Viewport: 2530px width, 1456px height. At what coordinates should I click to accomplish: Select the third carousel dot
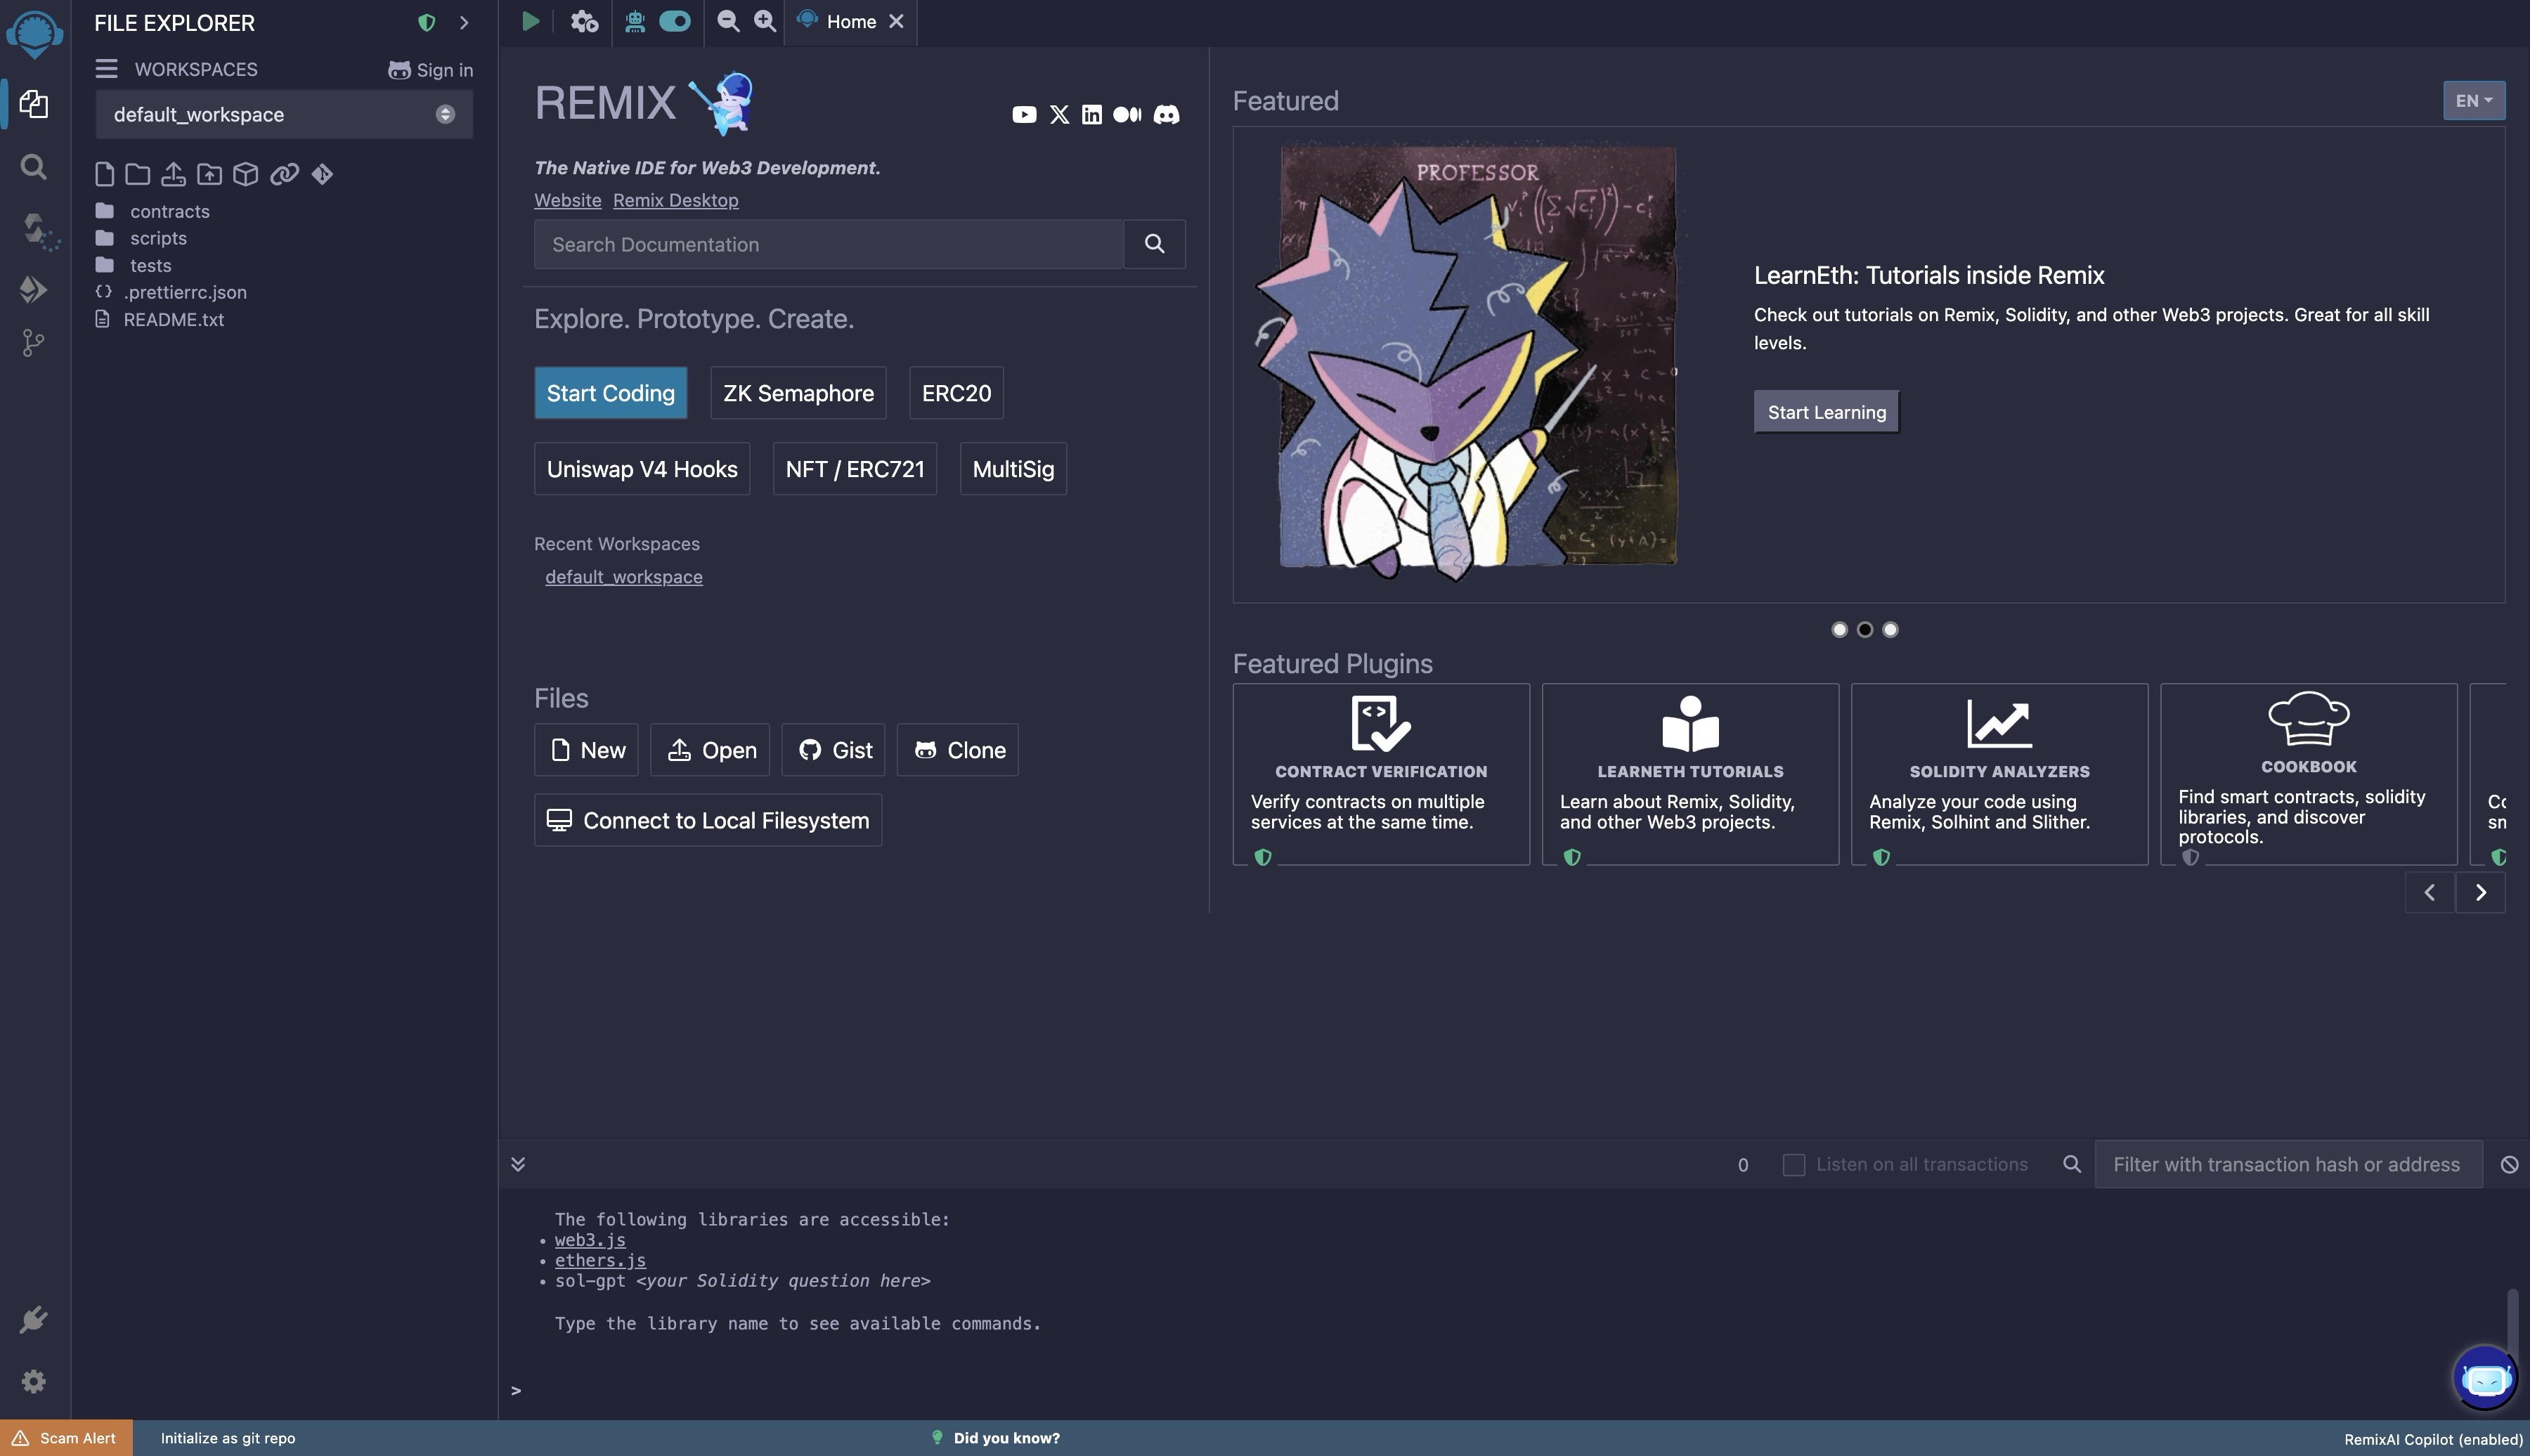coord(1890,629)
